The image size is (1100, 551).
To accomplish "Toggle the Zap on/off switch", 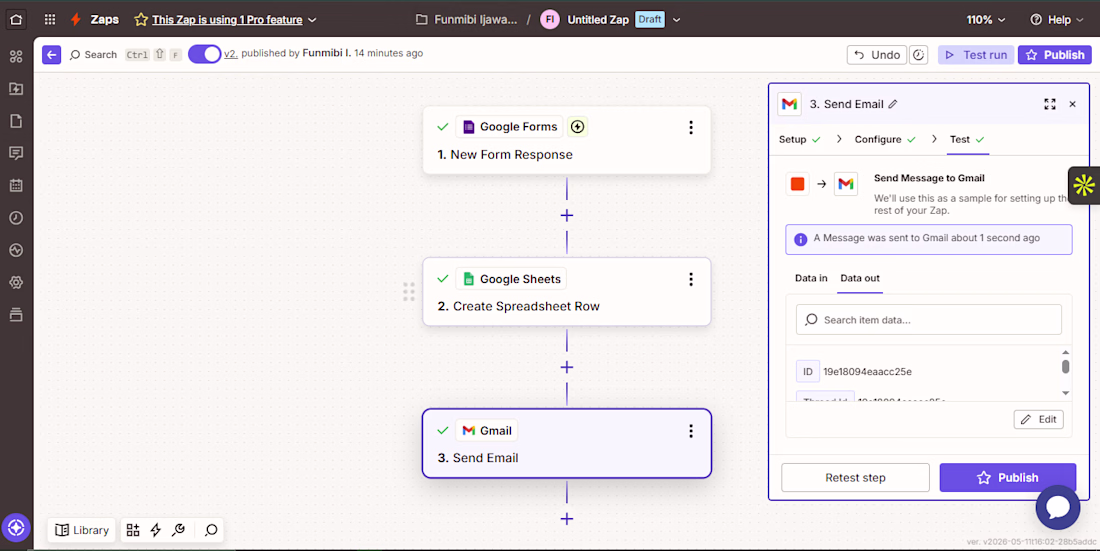I will point(205,54).
